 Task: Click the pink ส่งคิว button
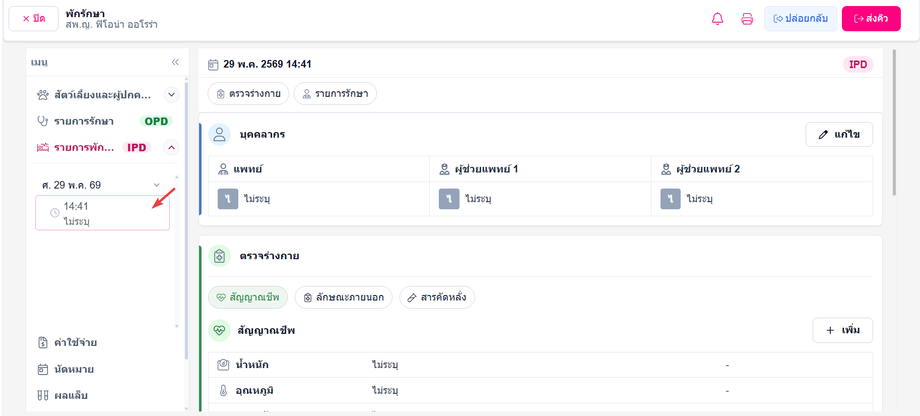tap(871, 19)
